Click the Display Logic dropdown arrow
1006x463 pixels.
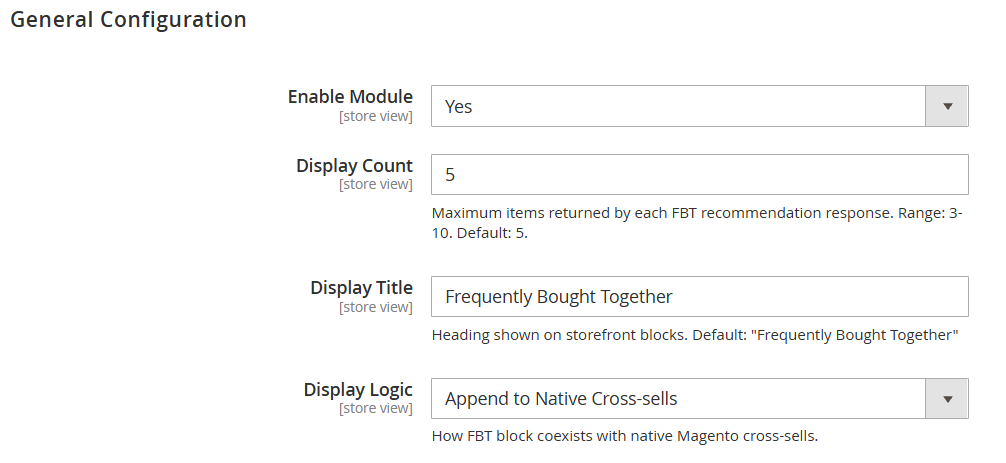pos(947,399)
